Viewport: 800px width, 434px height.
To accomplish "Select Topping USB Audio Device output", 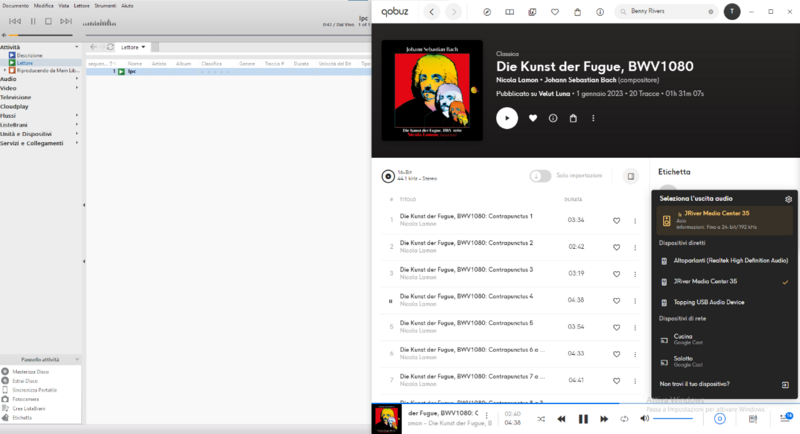I will tap(724, 302).
